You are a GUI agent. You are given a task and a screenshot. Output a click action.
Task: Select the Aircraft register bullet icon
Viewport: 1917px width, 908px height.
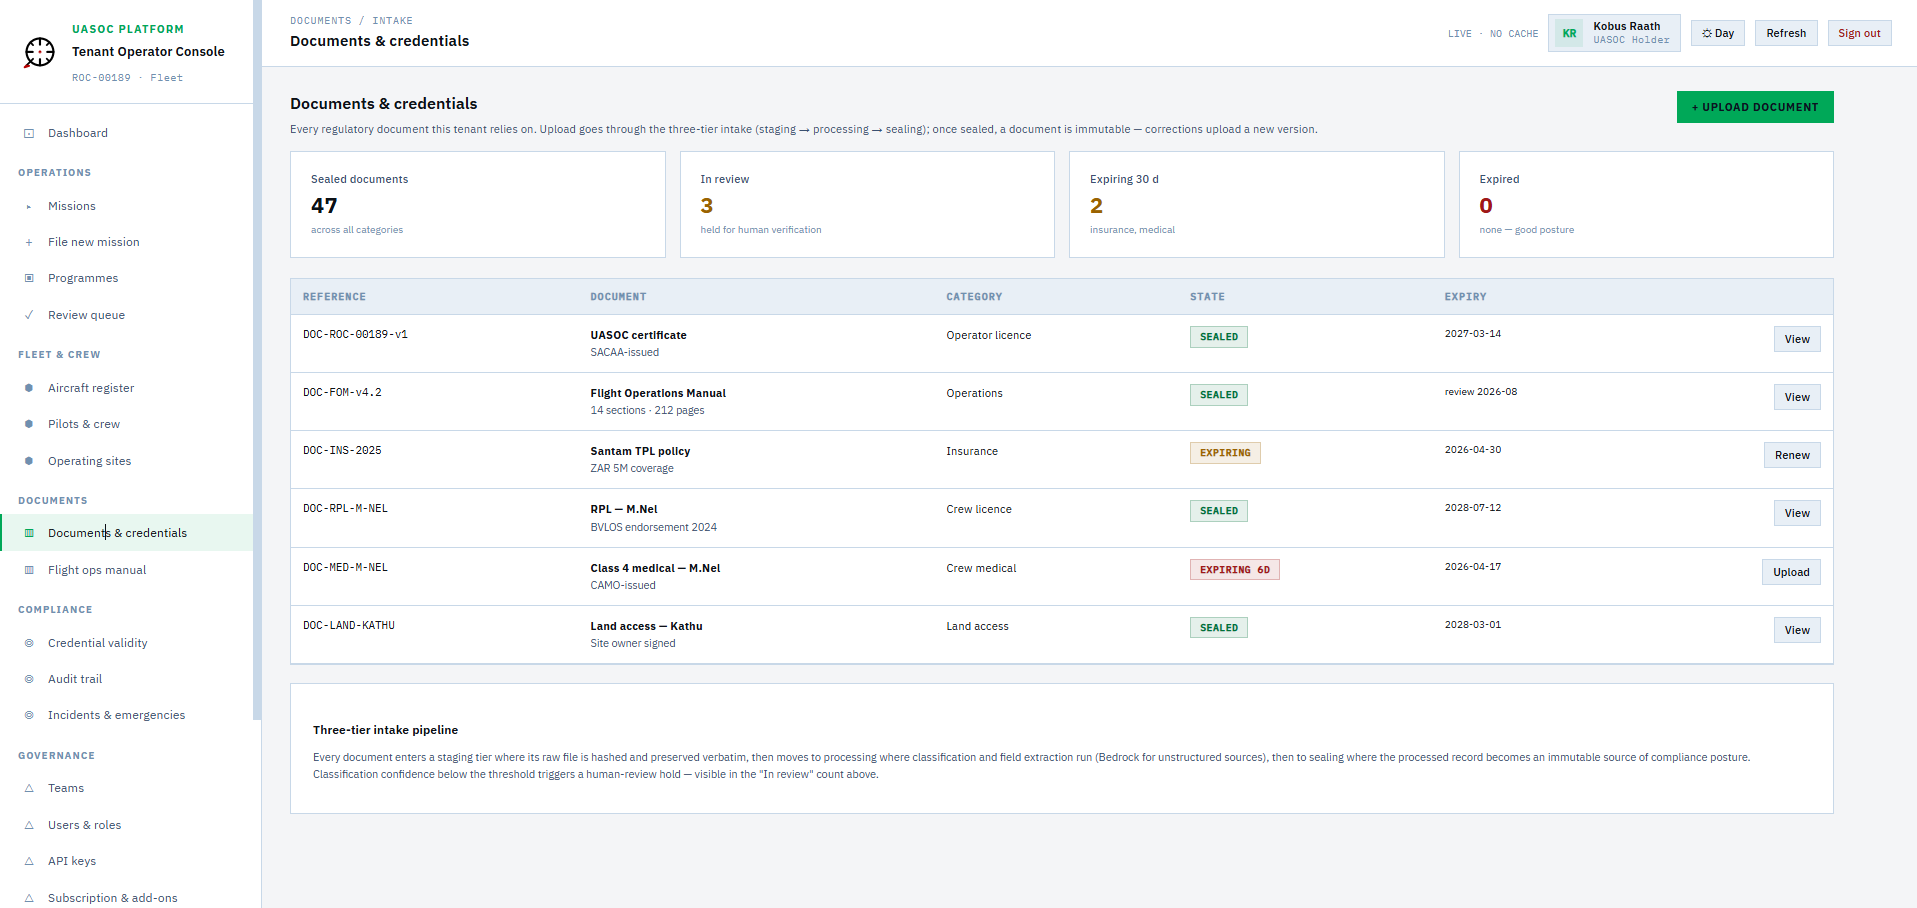[29, 388]
